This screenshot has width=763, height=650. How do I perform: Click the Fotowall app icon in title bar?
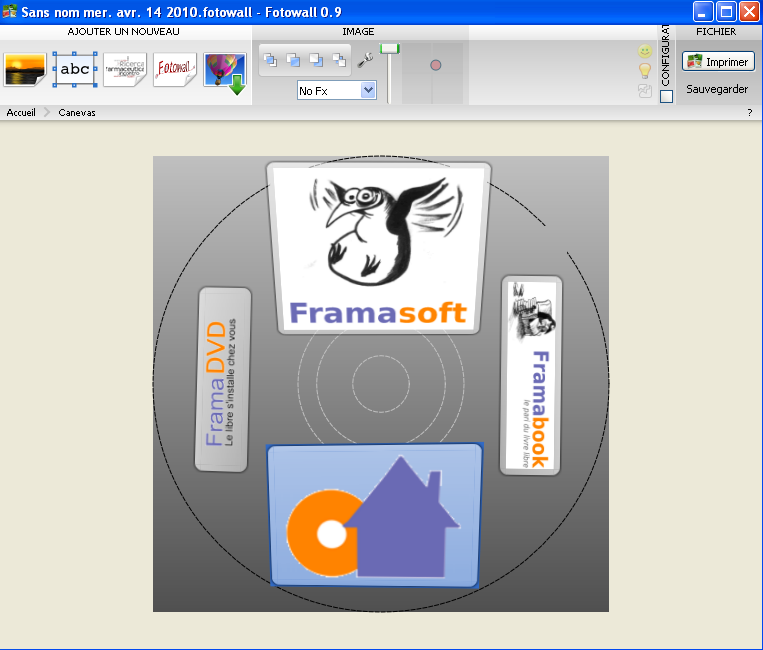coord(9,11)
